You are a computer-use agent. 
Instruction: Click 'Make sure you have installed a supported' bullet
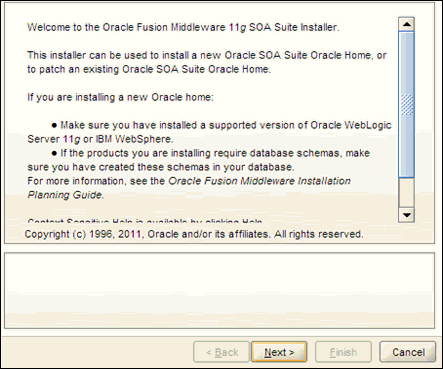coord(221,125)
